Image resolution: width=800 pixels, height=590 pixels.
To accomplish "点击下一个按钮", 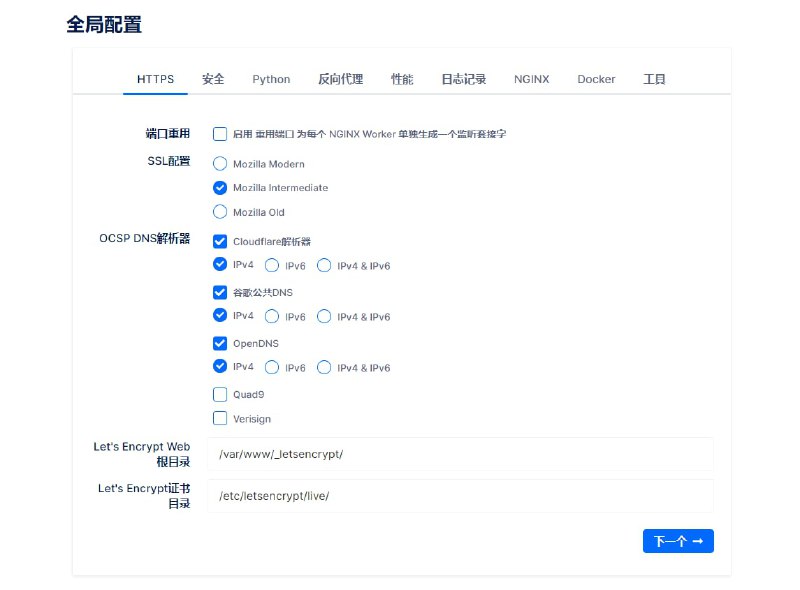I will click(678, 540).
